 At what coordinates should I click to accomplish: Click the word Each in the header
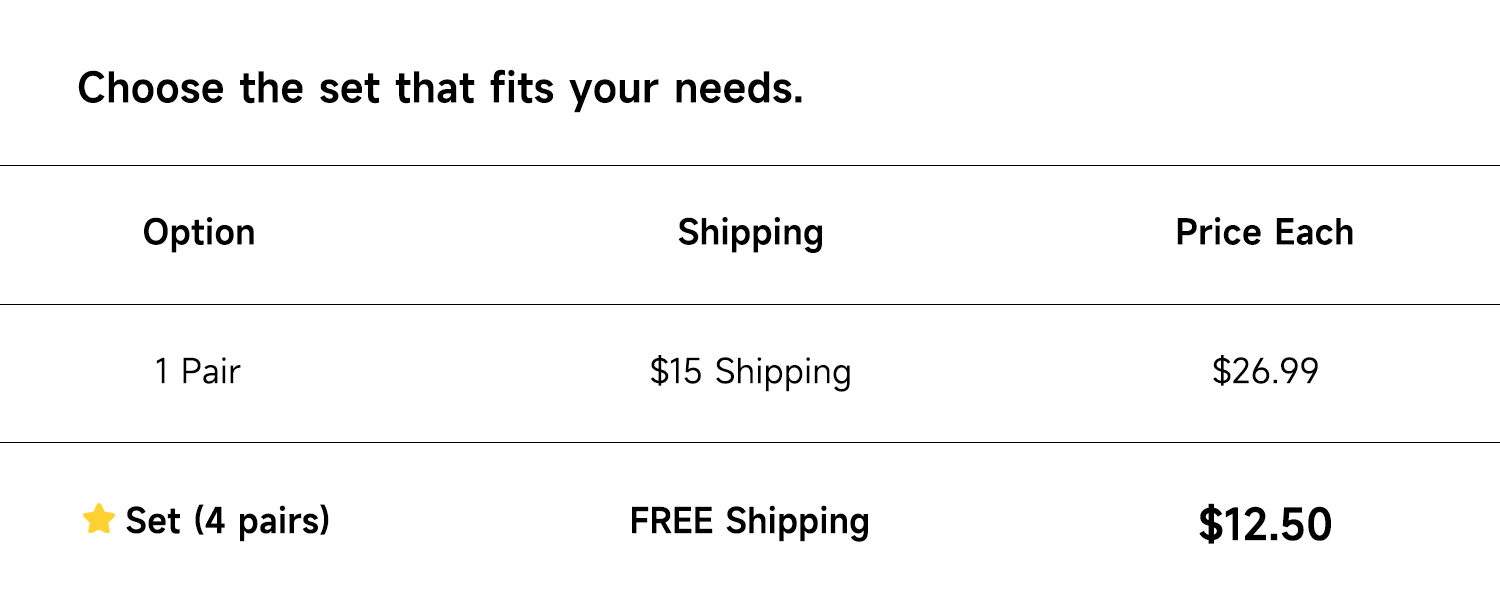[1312, 232]
